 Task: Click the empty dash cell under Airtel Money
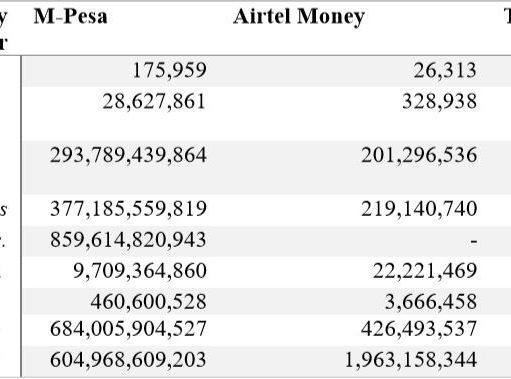click(x=473, y=241)
